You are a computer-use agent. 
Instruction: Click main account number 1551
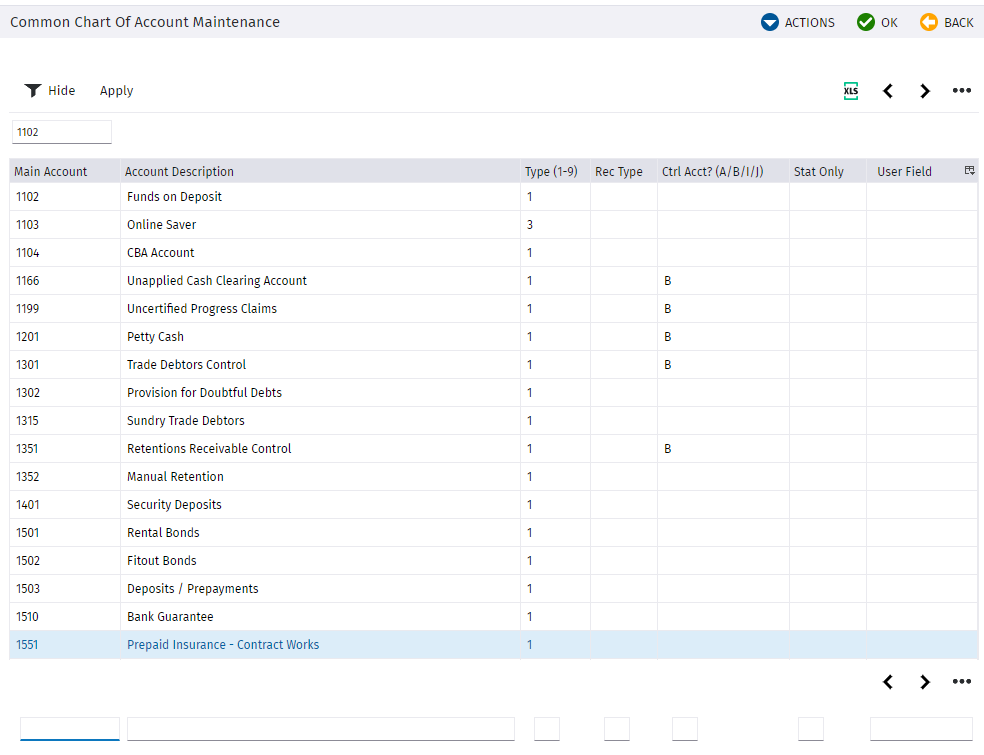[27, 645]
